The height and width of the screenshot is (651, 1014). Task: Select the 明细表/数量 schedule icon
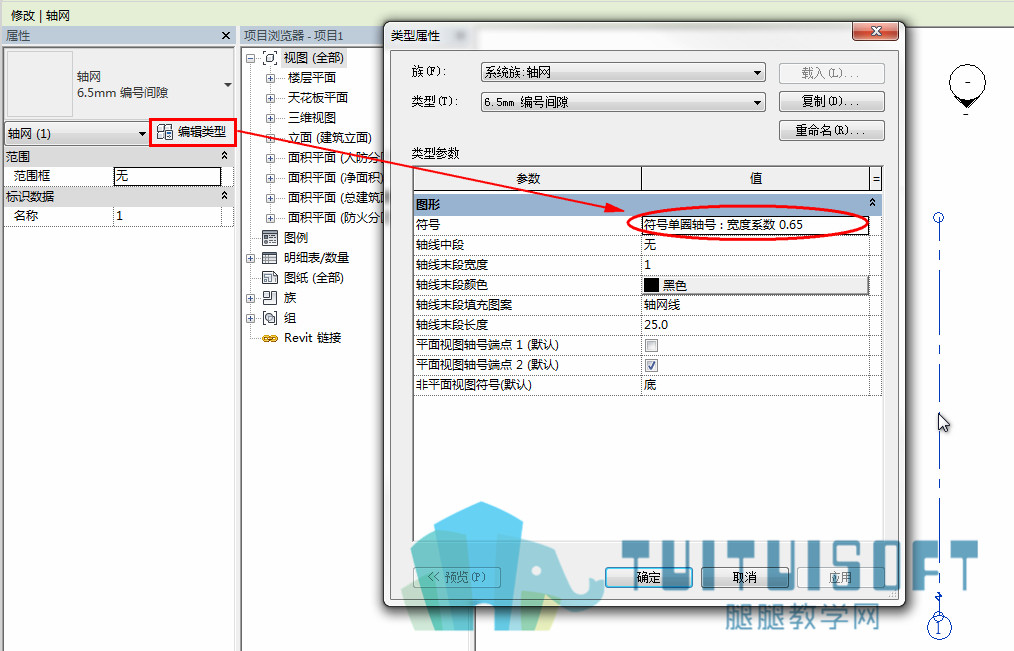click(270, 258)
